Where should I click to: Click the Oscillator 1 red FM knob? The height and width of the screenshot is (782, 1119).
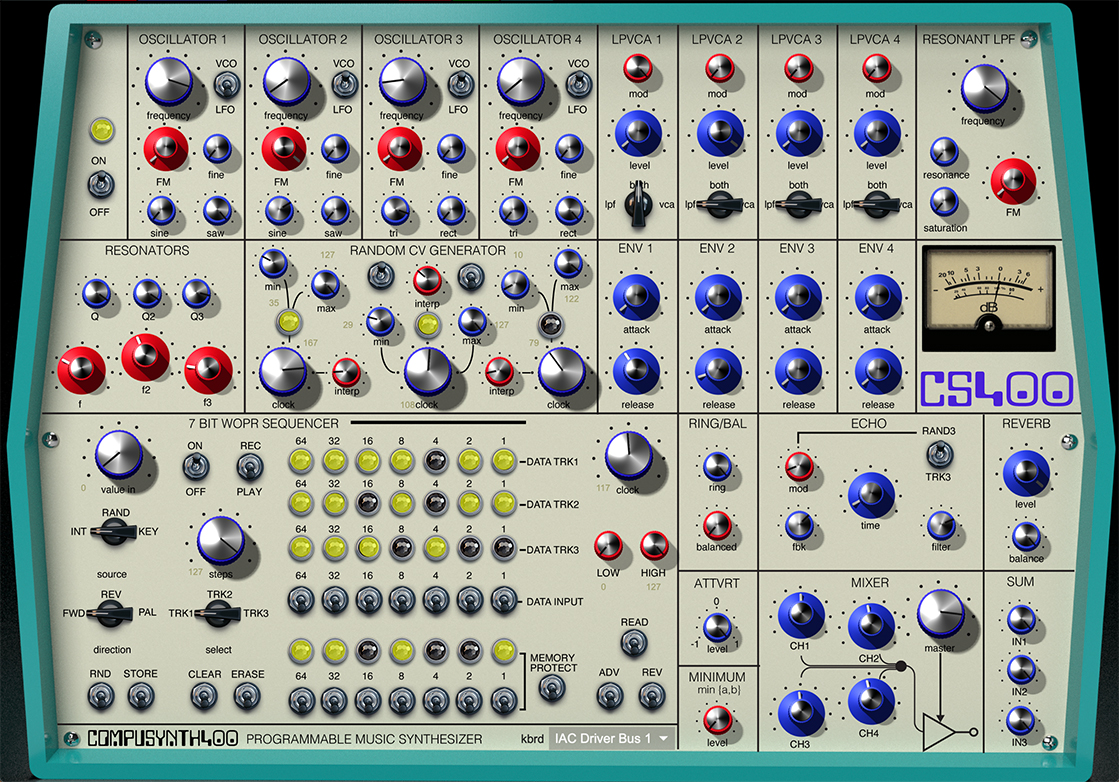[x=166, y=149]
